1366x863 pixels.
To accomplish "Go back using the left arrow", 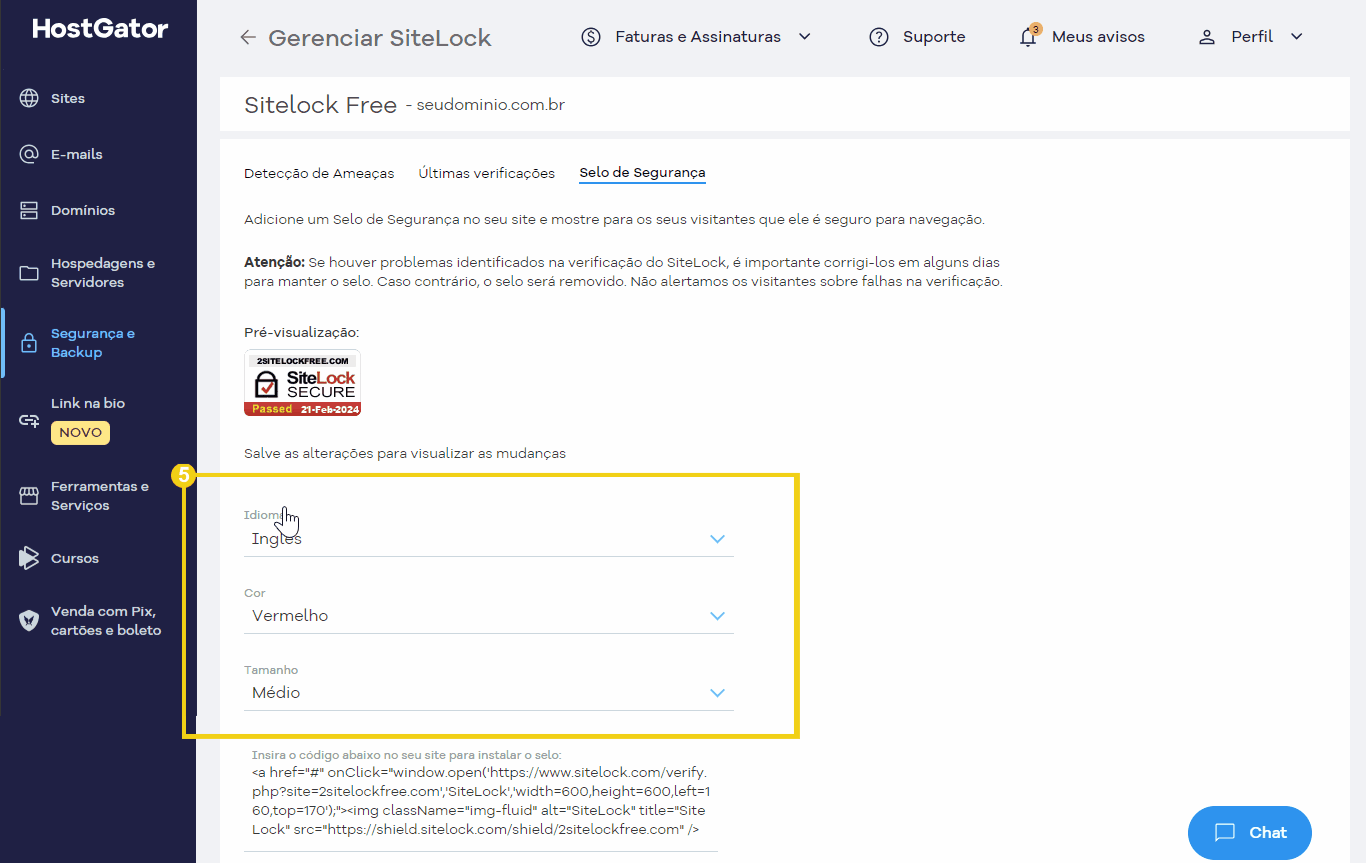I will (x=248, y=38).
